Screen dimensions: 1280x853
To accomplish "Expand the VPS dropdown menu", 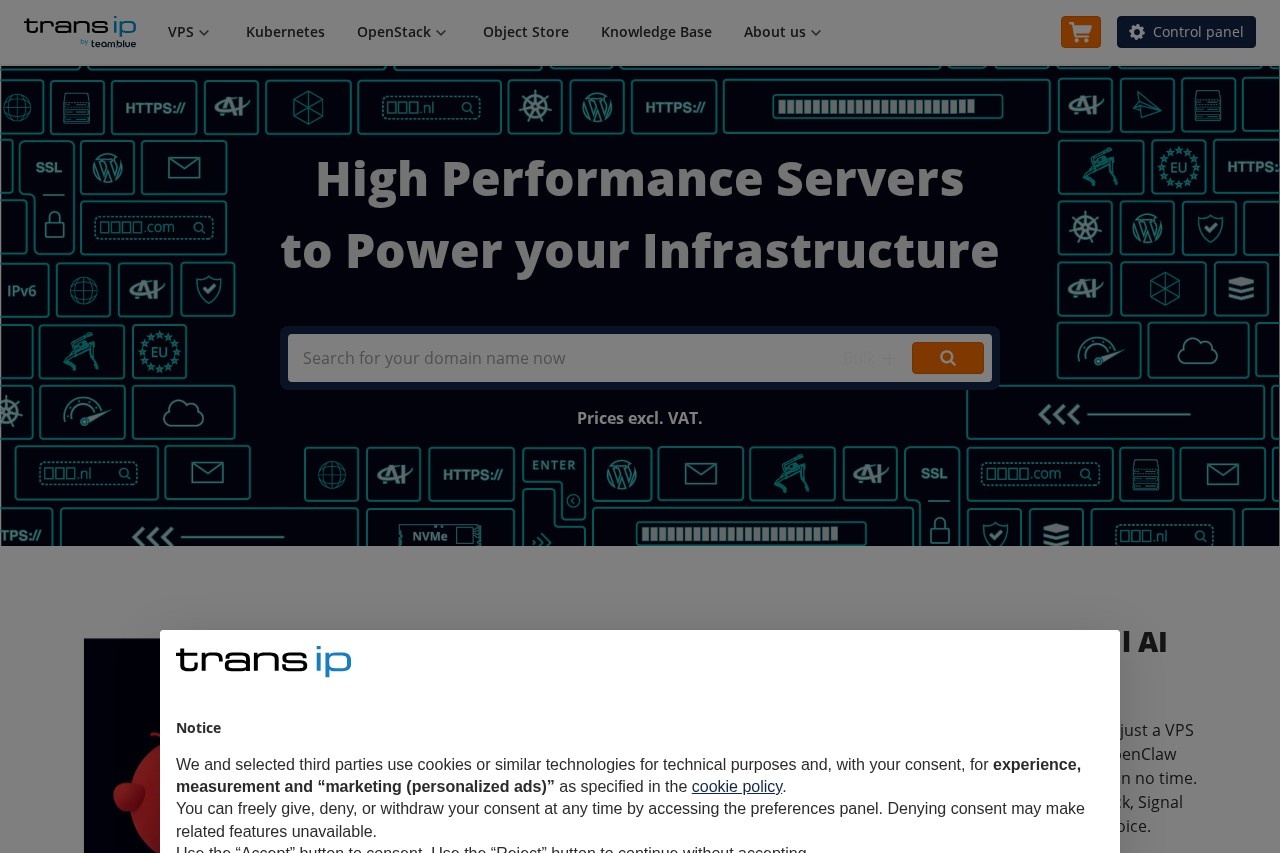I will (189, 32).
